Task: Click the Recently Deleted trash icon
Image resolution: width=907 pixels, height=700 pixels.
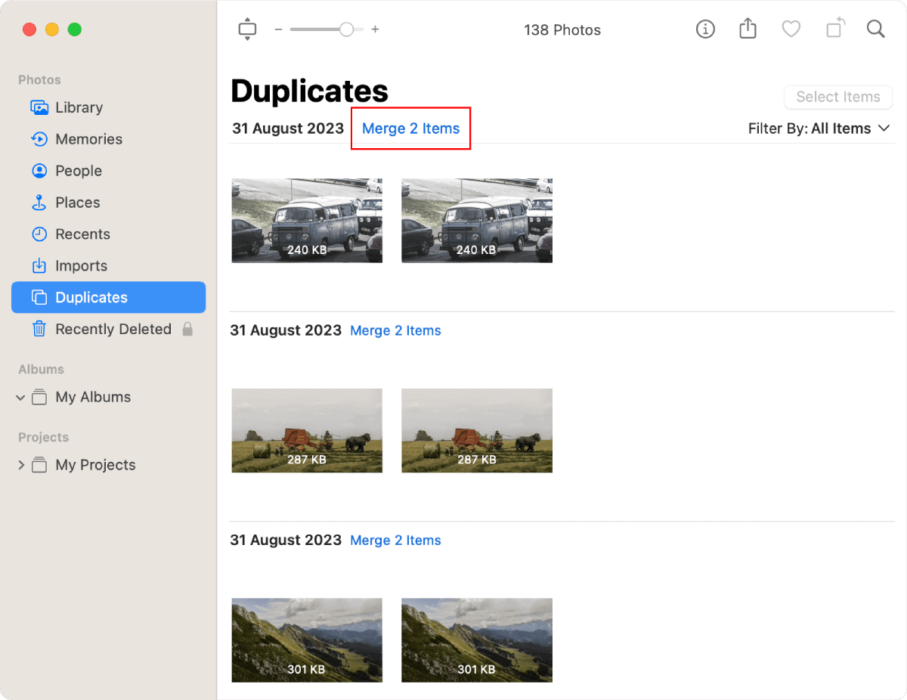Action: click(38, 329)
